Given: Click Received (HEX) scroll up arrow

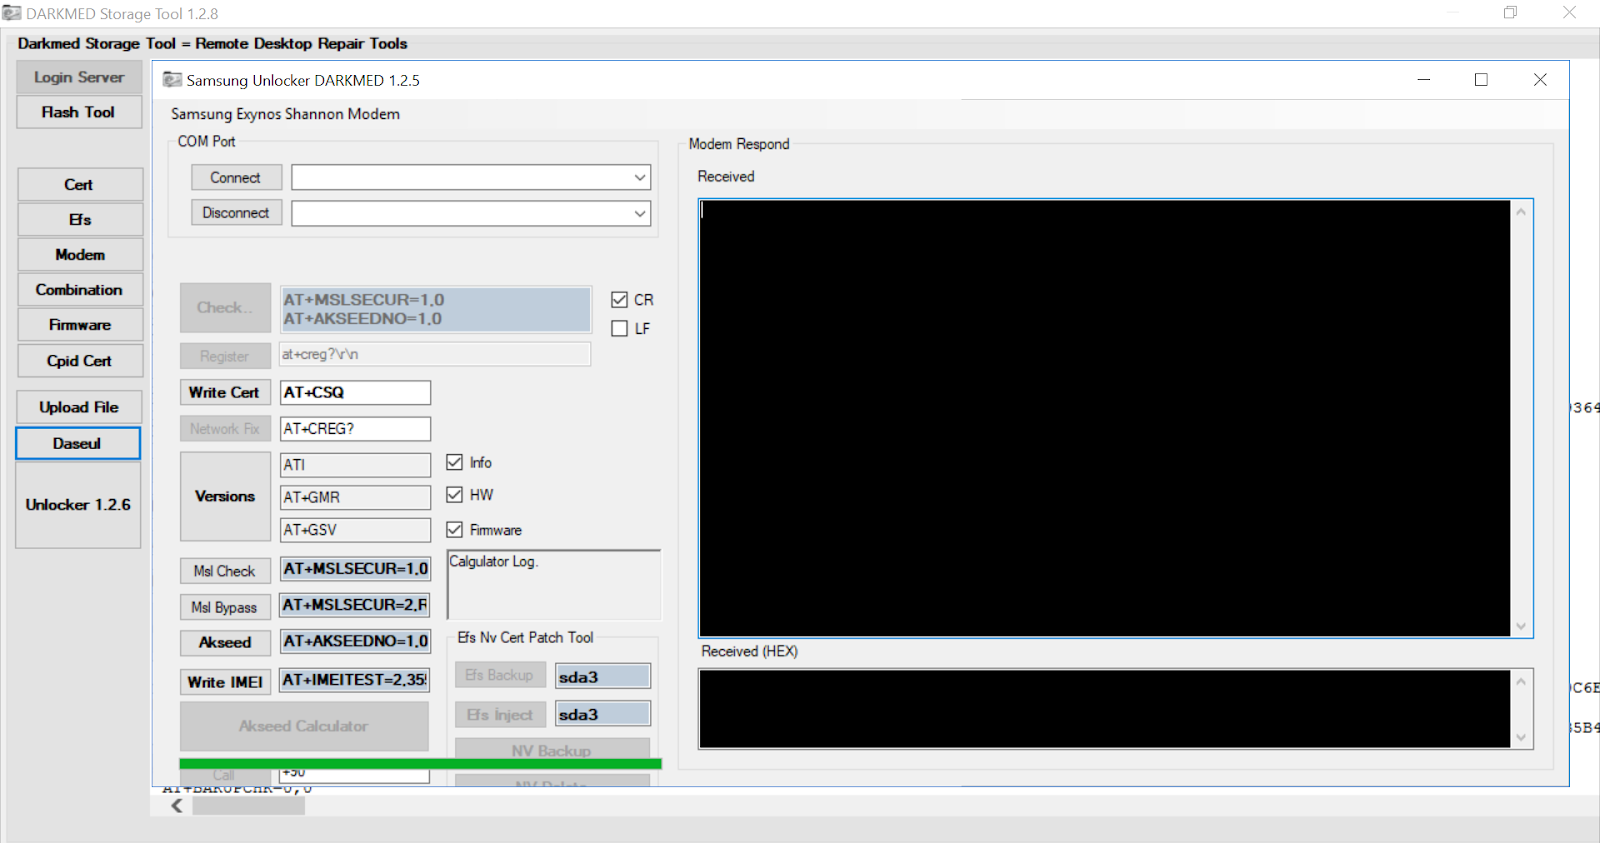Looking at the screenshot, I should click(1522, 682).
